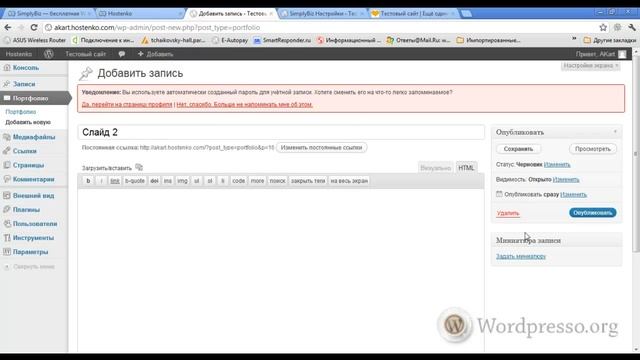Screen dimensions: 640x360
Task: Click the Медиафайлы sidebar icon
Action: [7, 137]
